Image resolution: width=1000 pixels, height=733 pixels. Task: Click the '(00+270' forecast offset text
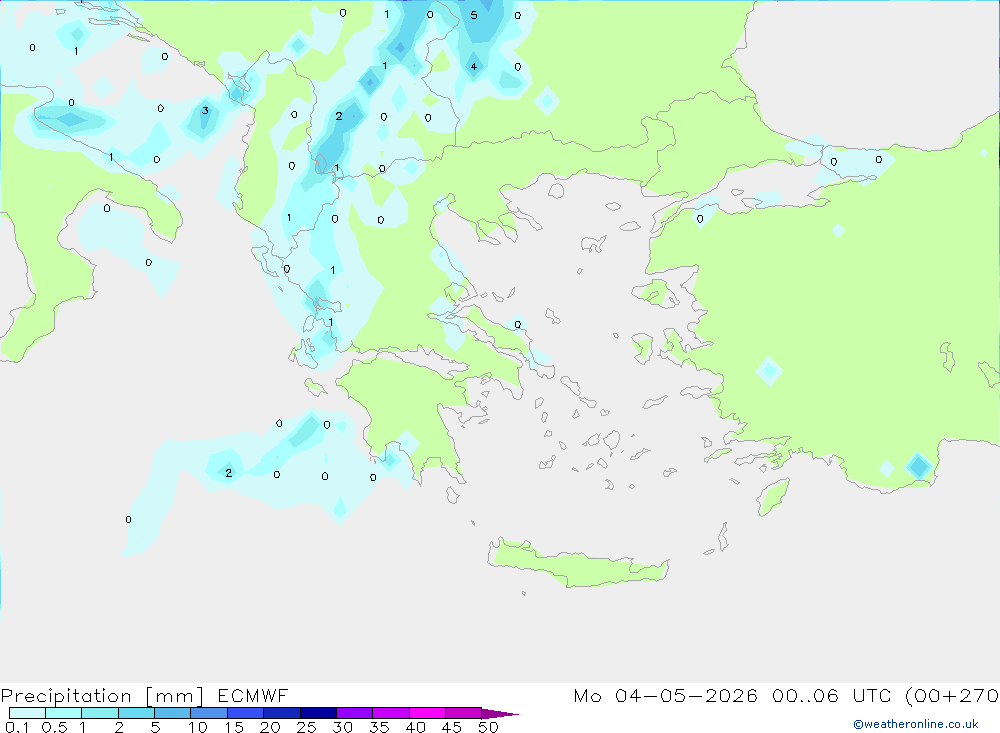pyautogui.click(x=952, y=695)
